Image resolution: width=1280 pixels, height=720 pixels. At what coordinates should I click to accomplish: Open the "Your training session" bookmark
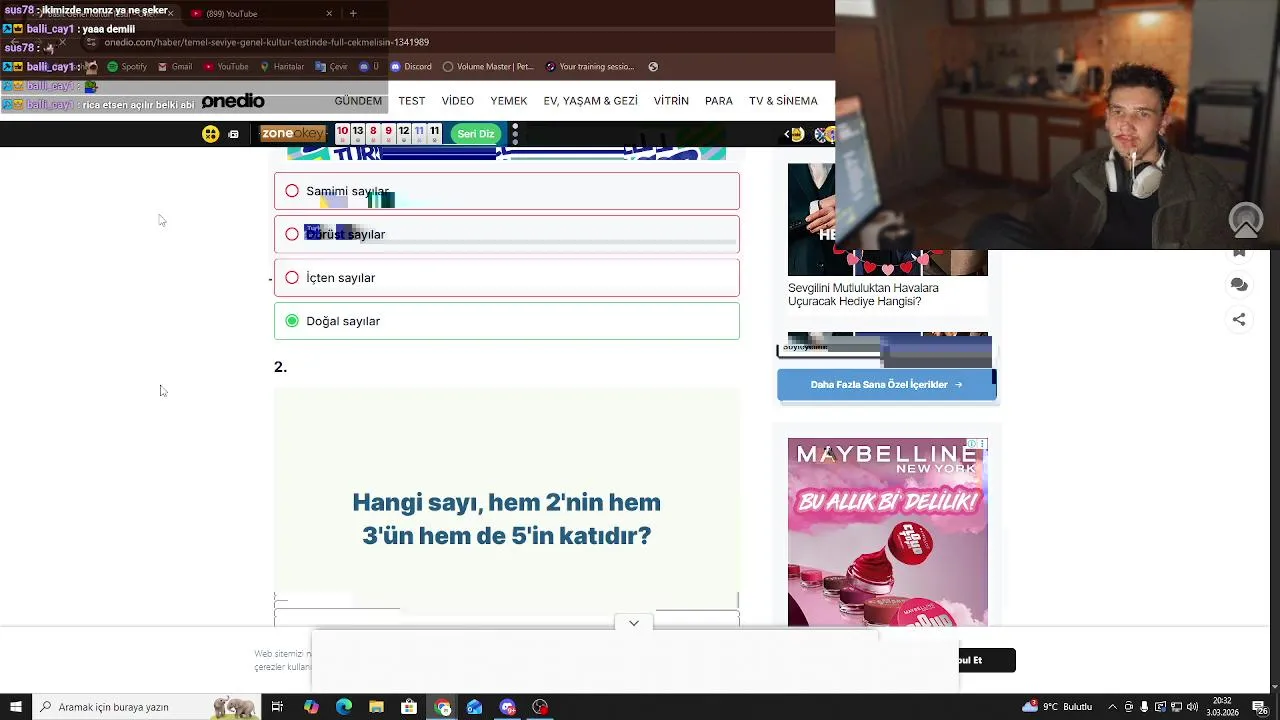coord(590,67)
